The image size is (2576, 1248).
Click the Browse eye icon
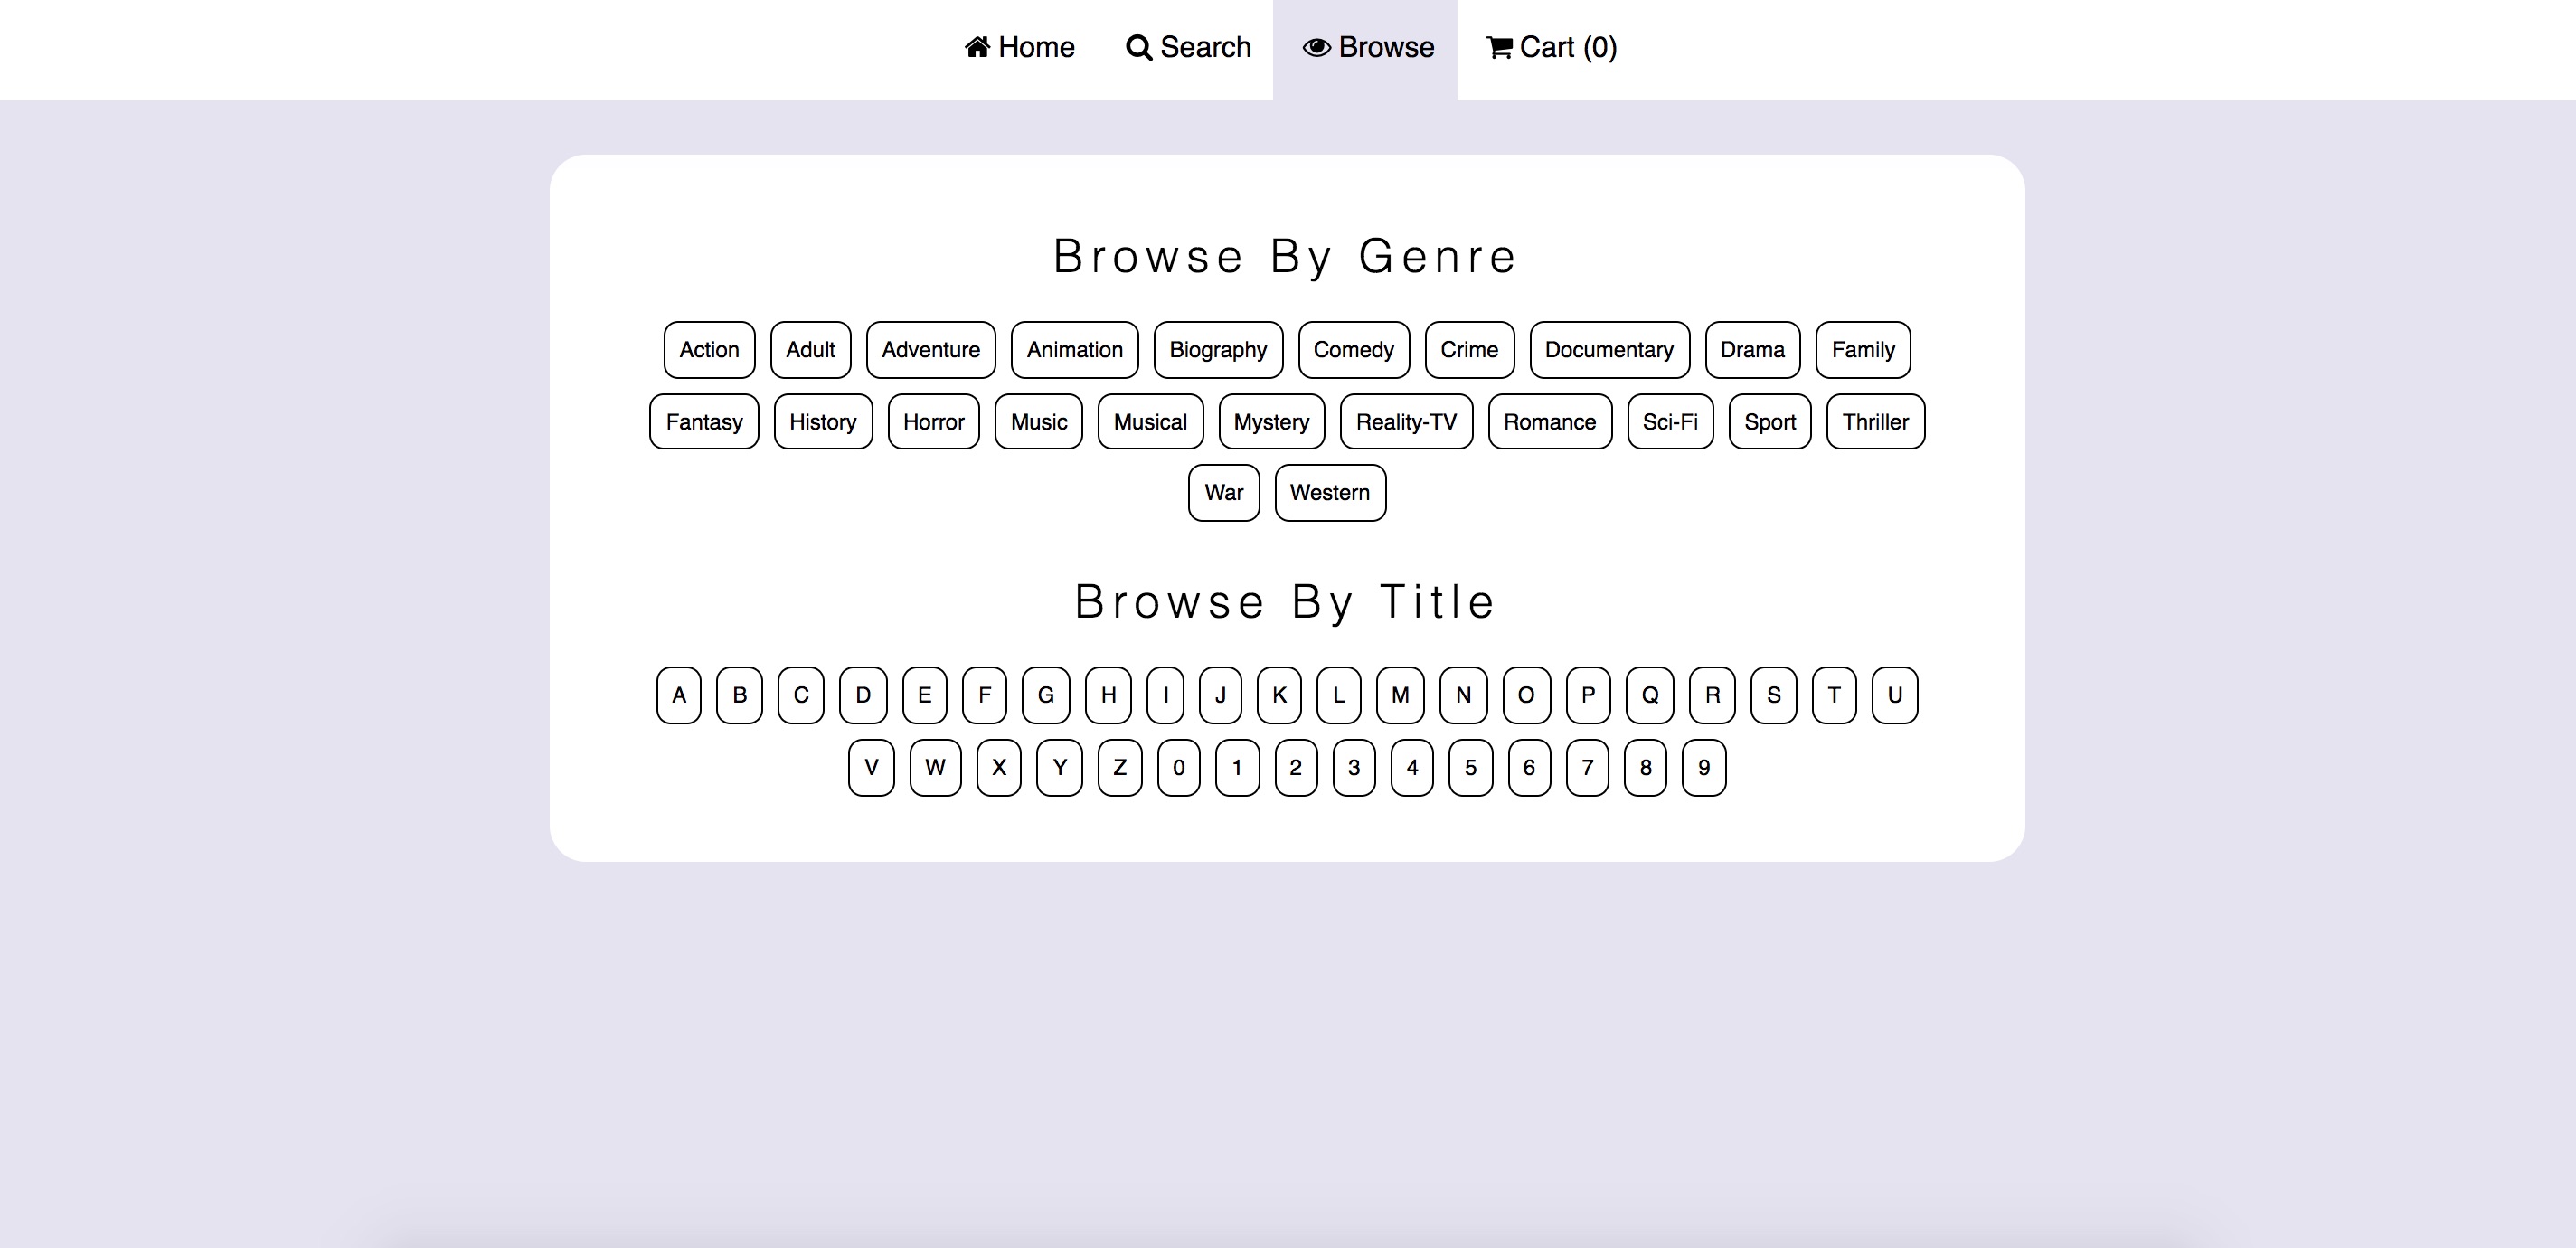pos(1316,47)
